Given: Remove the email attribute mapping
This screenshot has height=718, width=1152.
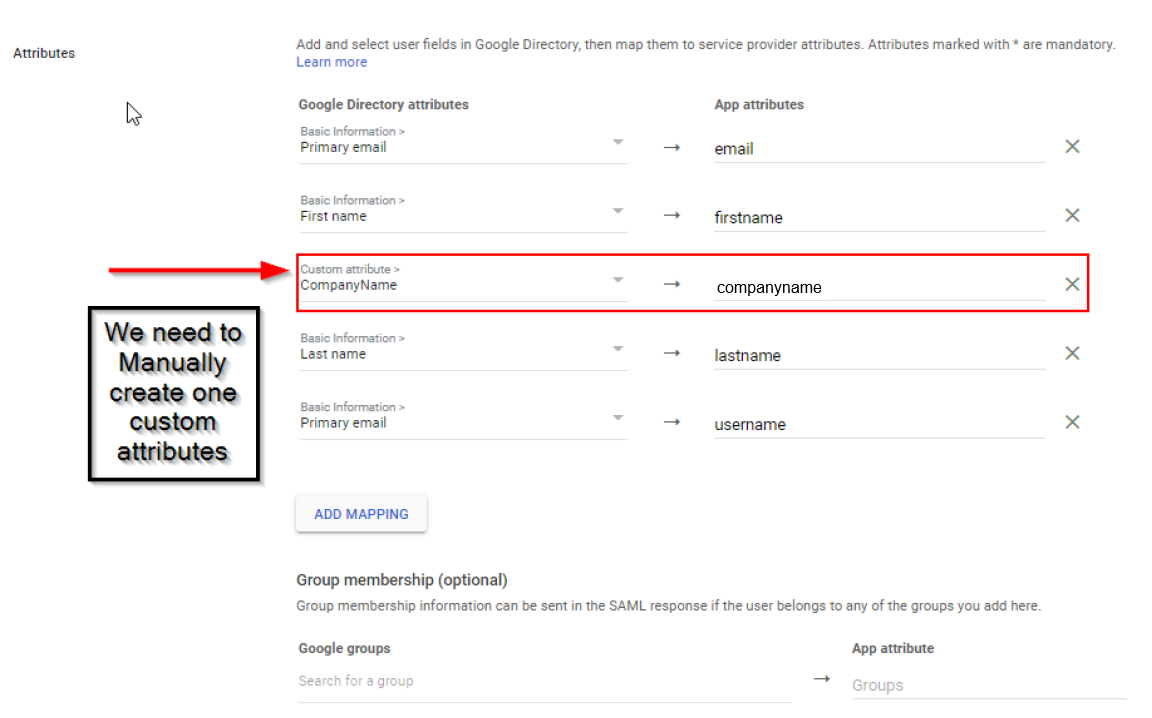Looking at the screenshot, I should 1072,147.
